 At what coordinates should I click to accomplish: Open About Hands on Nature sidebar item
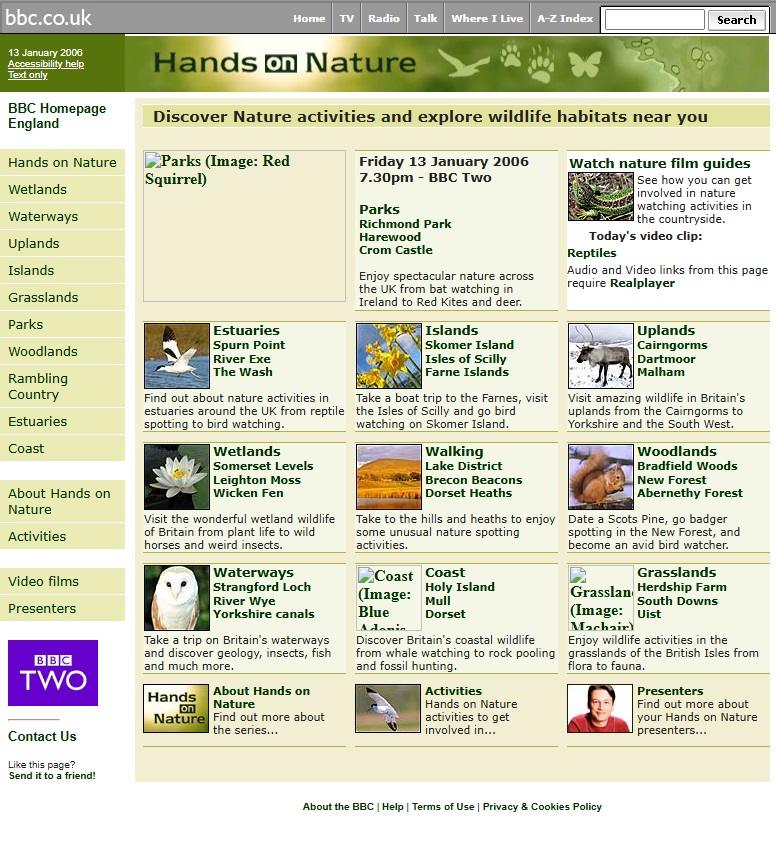(x=62, y=501)
